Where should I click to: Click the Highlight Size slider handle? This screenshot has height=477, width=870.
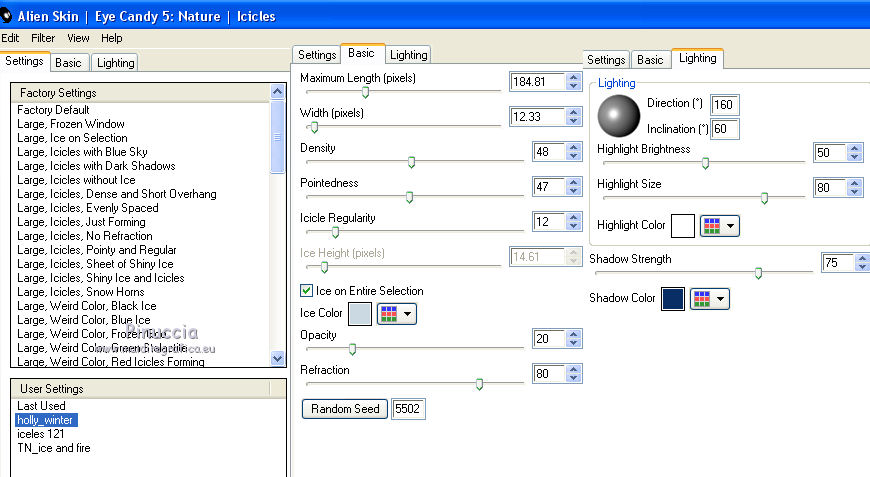pos(764,198)
